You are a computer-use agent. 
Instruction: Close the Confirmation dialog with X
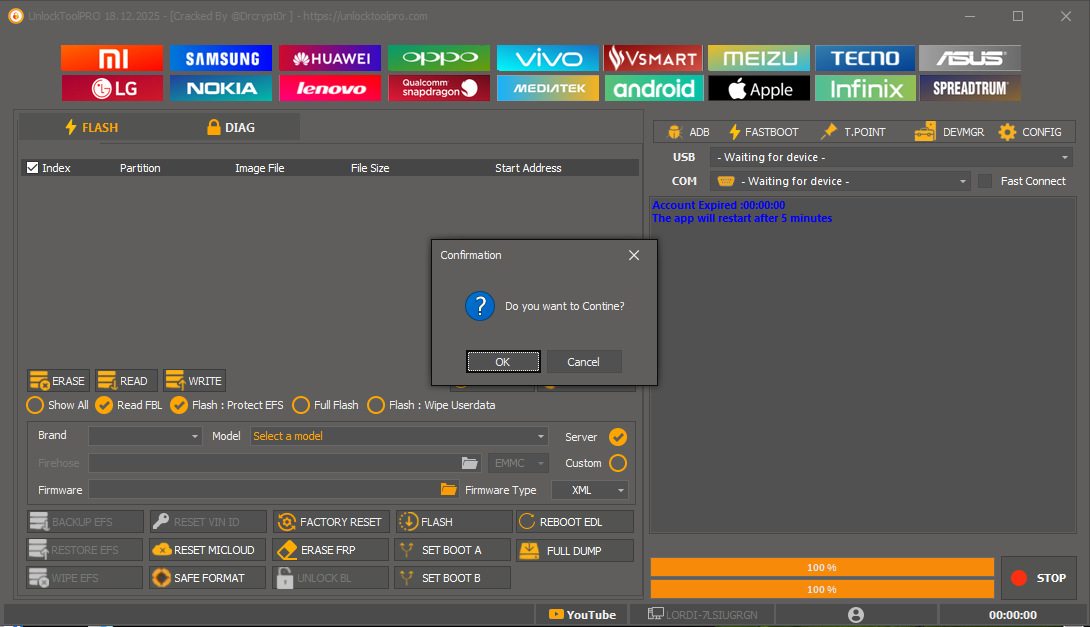pos(634,255)
